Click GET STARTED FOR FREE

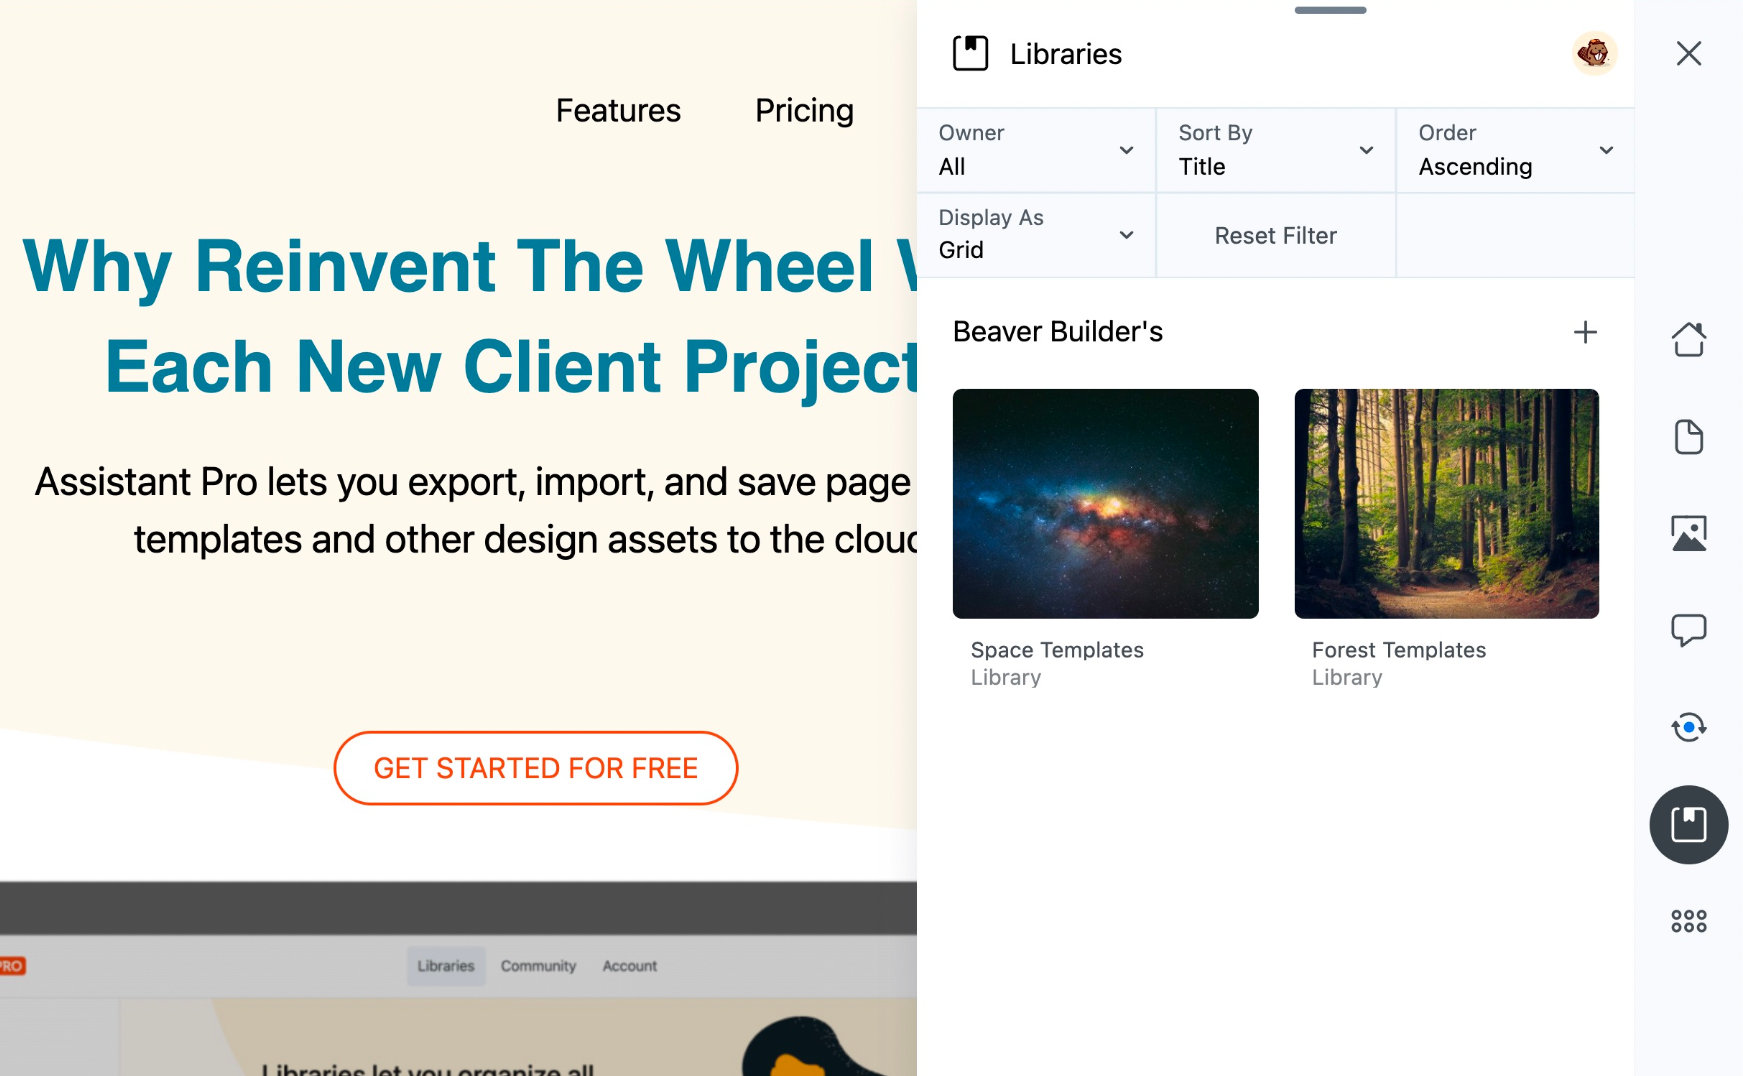tap(536, 768)
